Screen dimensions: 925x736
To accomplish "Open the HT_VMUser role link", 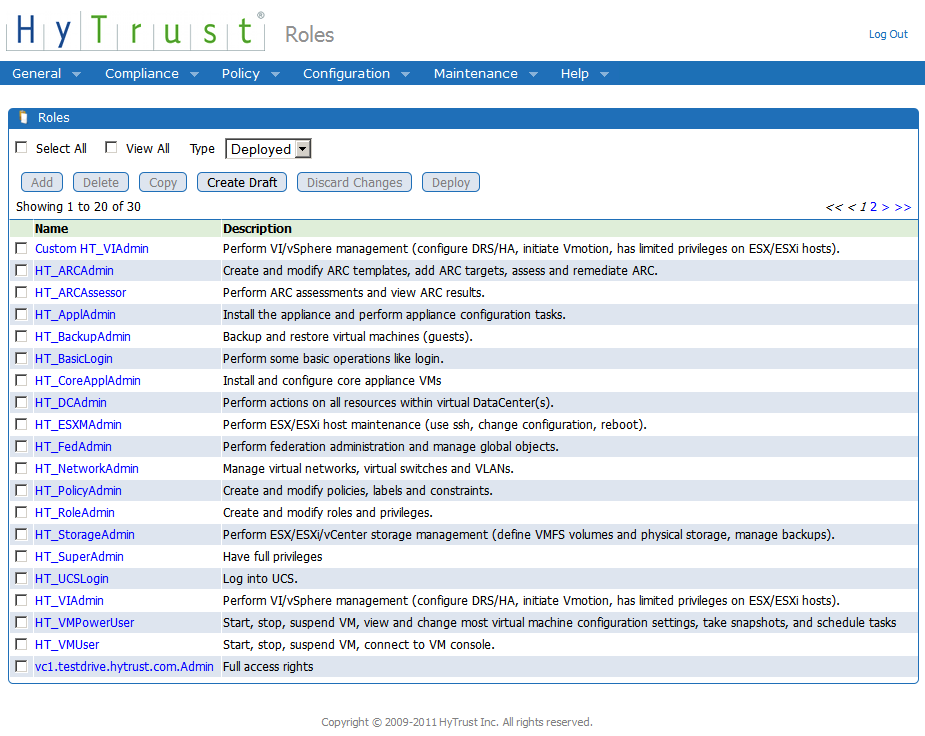I will coord(67,645).
